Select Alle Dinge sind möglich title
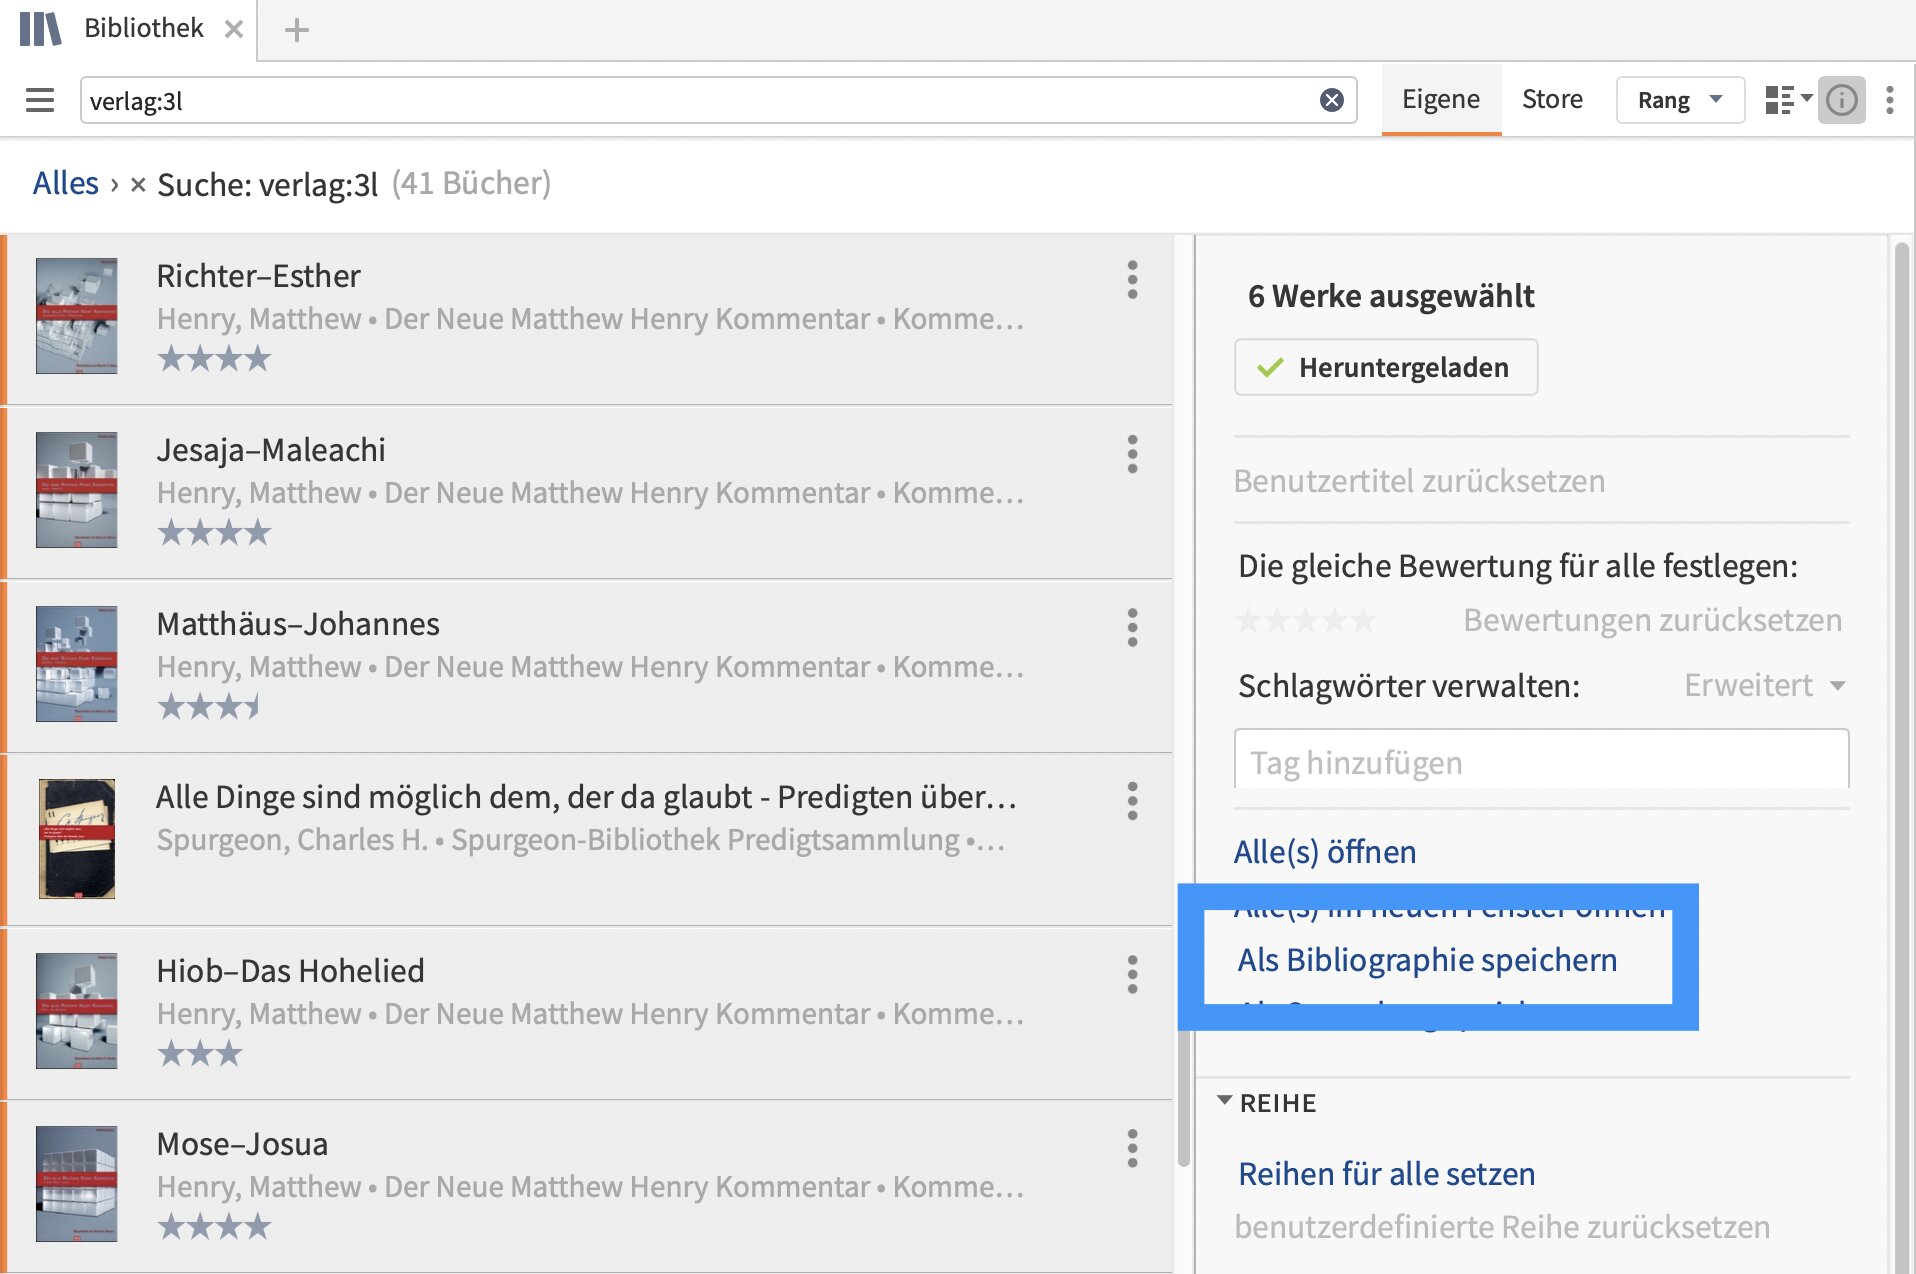1916x1274 pixels. 586,797
